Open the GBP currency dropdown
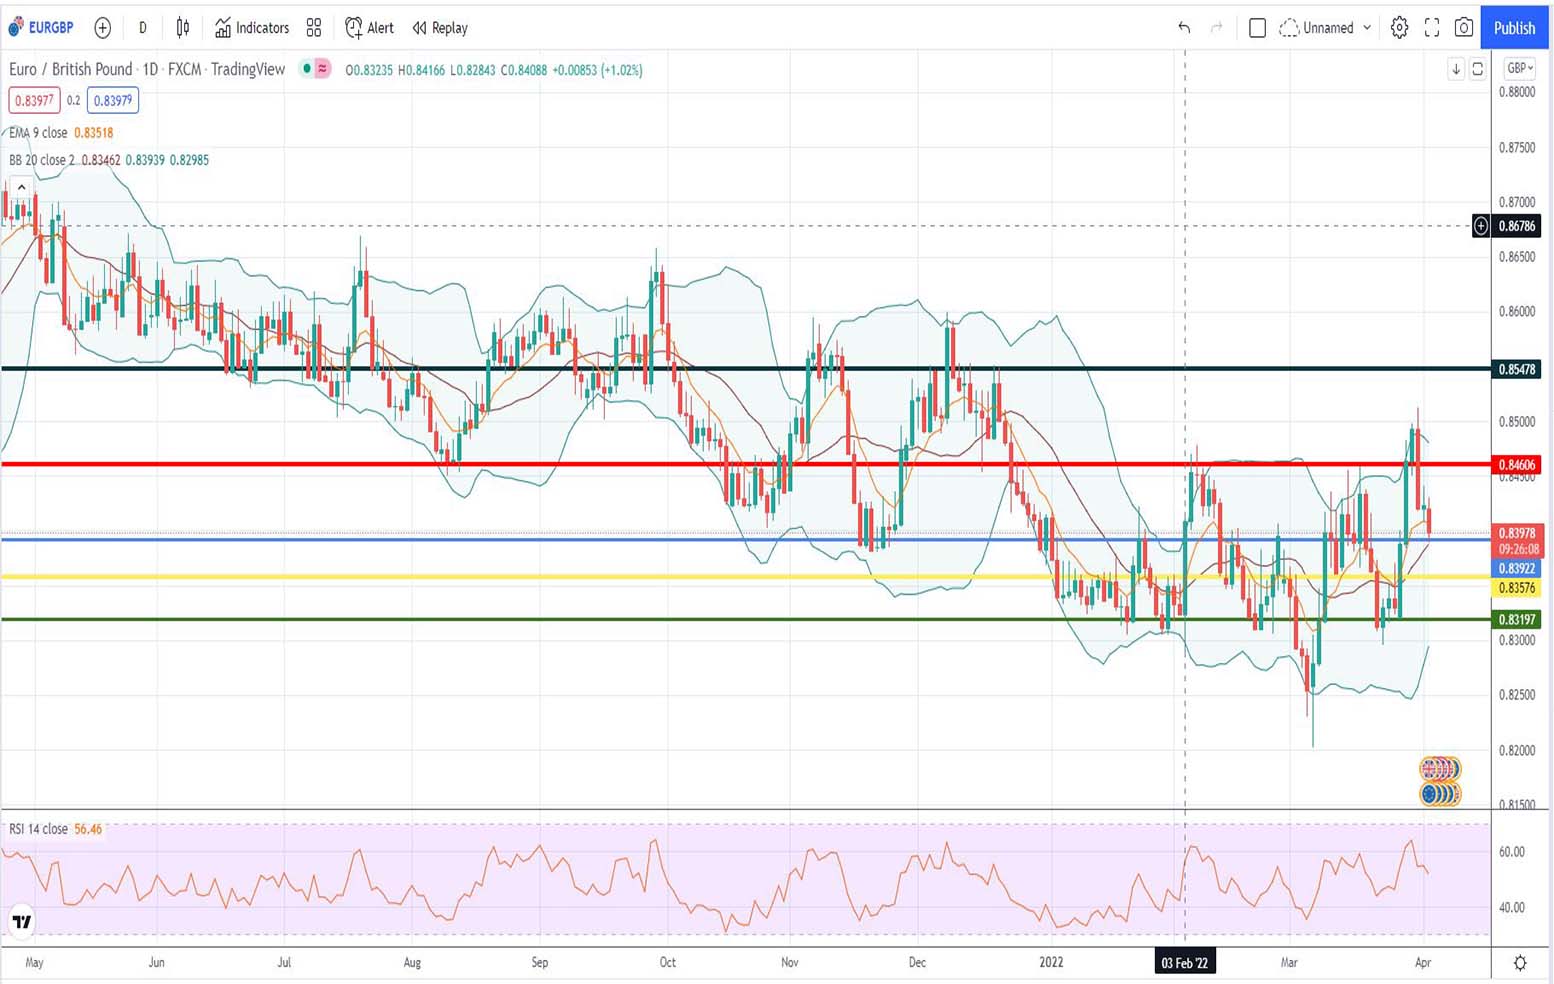The width and height of the screenshot is (1554, 984). (1519, 68)
